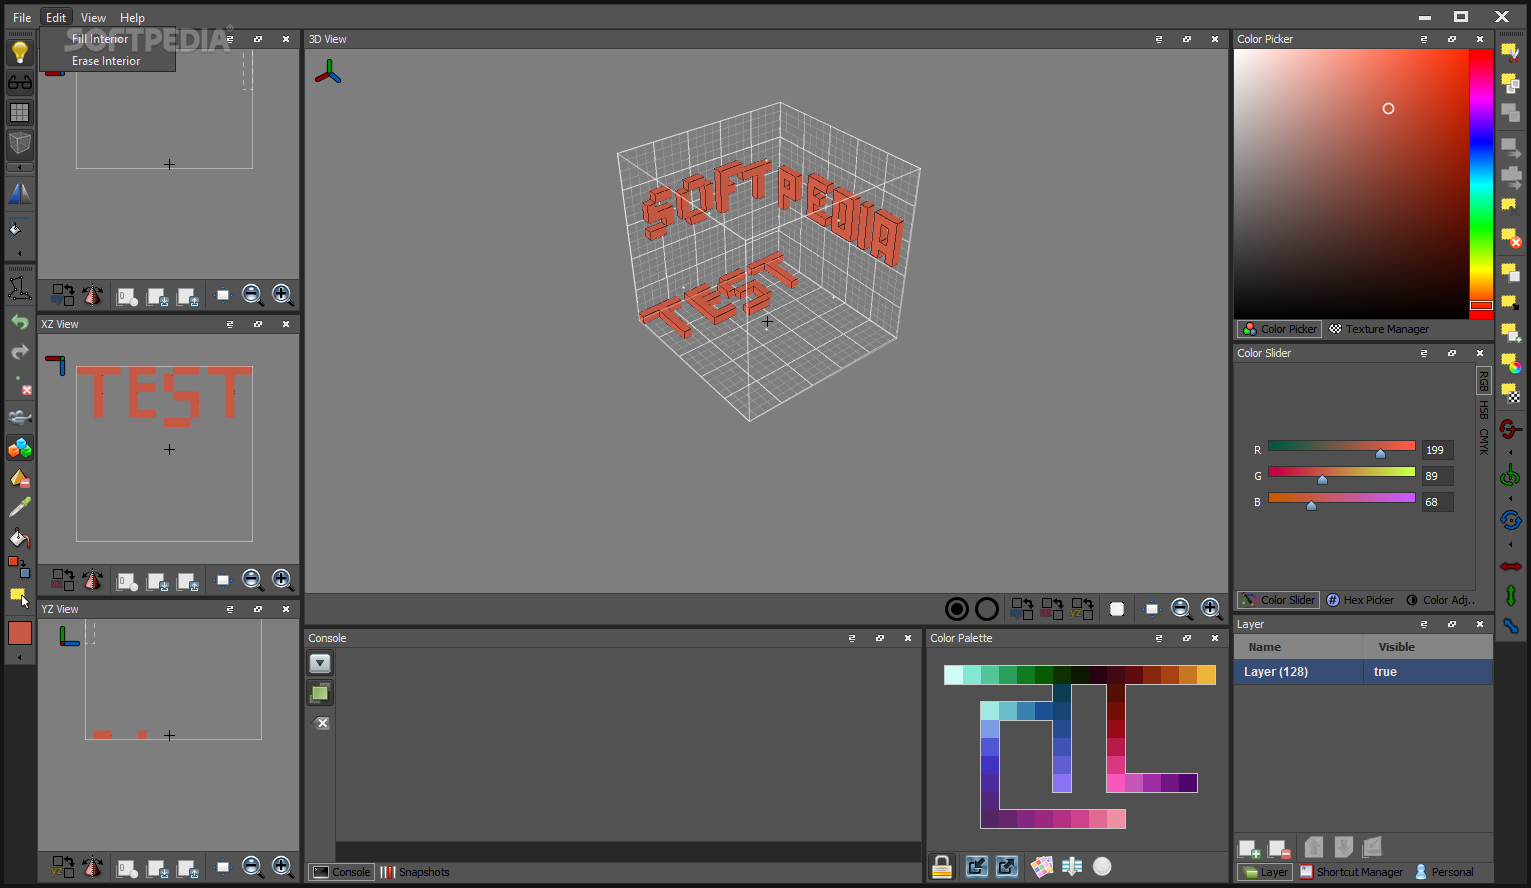
Task: Toggle the palette lock icon
Action: pos(942,866)
